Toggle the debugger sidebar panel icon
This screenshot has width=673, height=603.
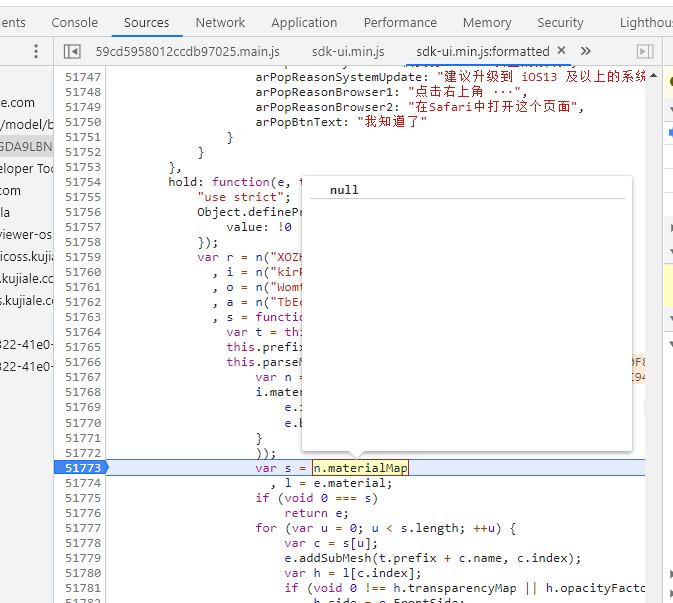645,52
